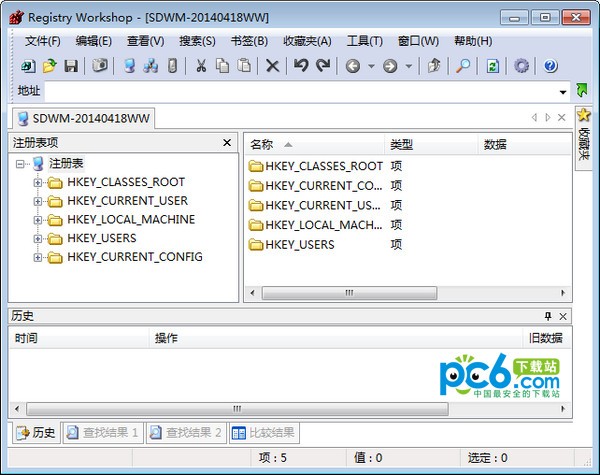Select the SDWM-20140418WW document tab

point(84,119)
